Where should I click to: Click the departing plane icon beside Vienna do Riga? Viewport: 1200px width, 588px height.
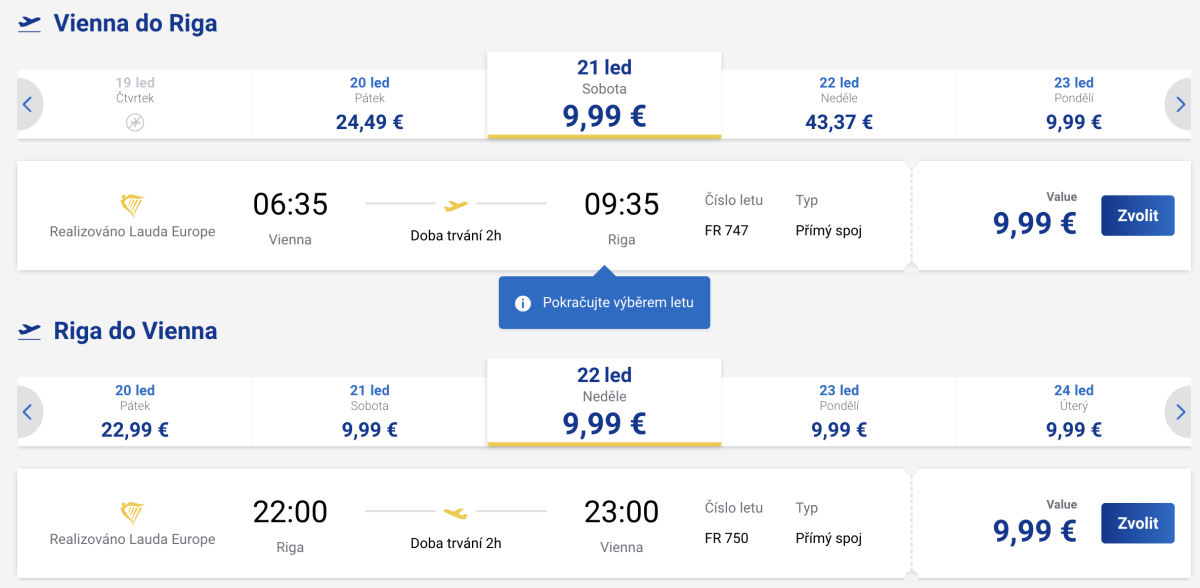click(x=29, y=23)
